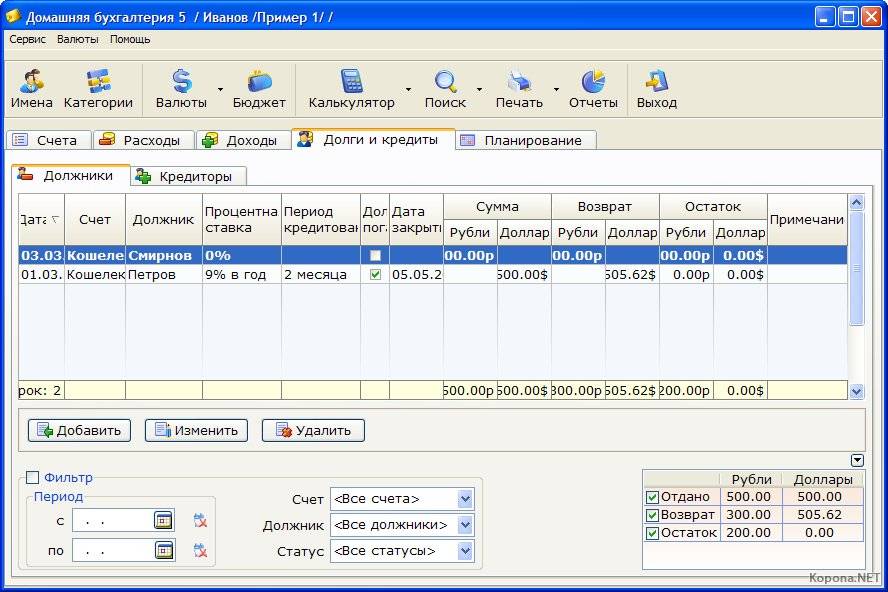Click the table scrollbar down arrow
The height and width of the screenshot is (592, 888).
coord(856,391)
